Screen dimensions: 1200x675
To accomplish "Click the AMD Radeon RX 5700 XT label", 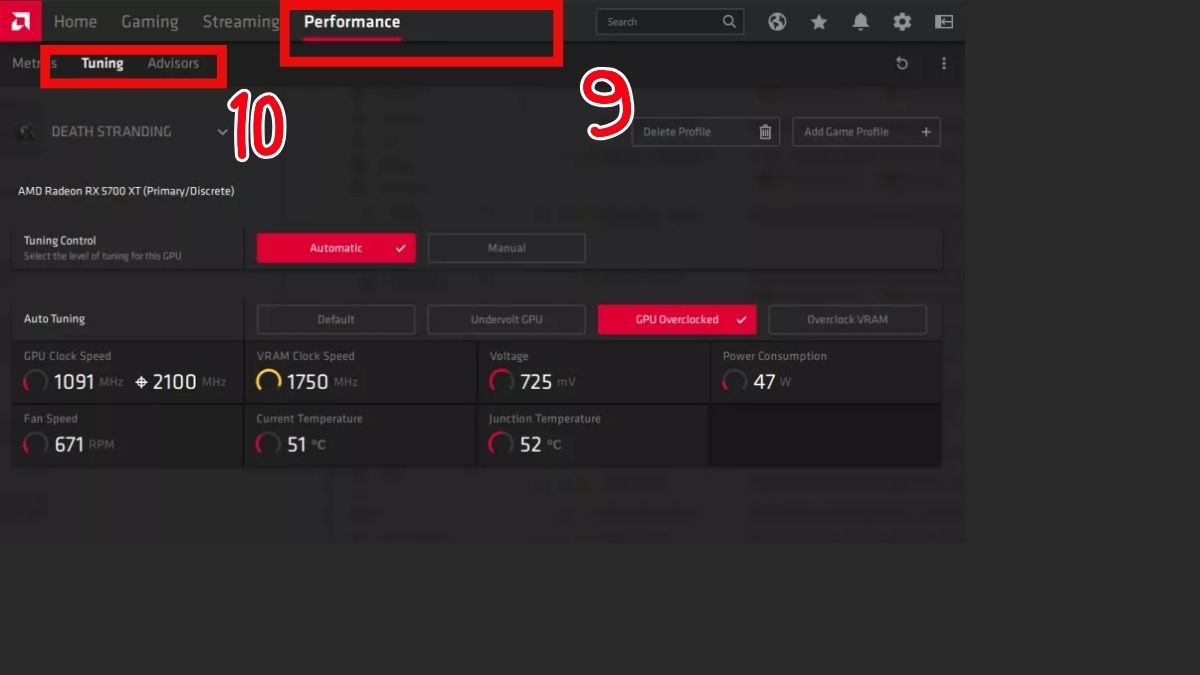I will coord(126,190).
